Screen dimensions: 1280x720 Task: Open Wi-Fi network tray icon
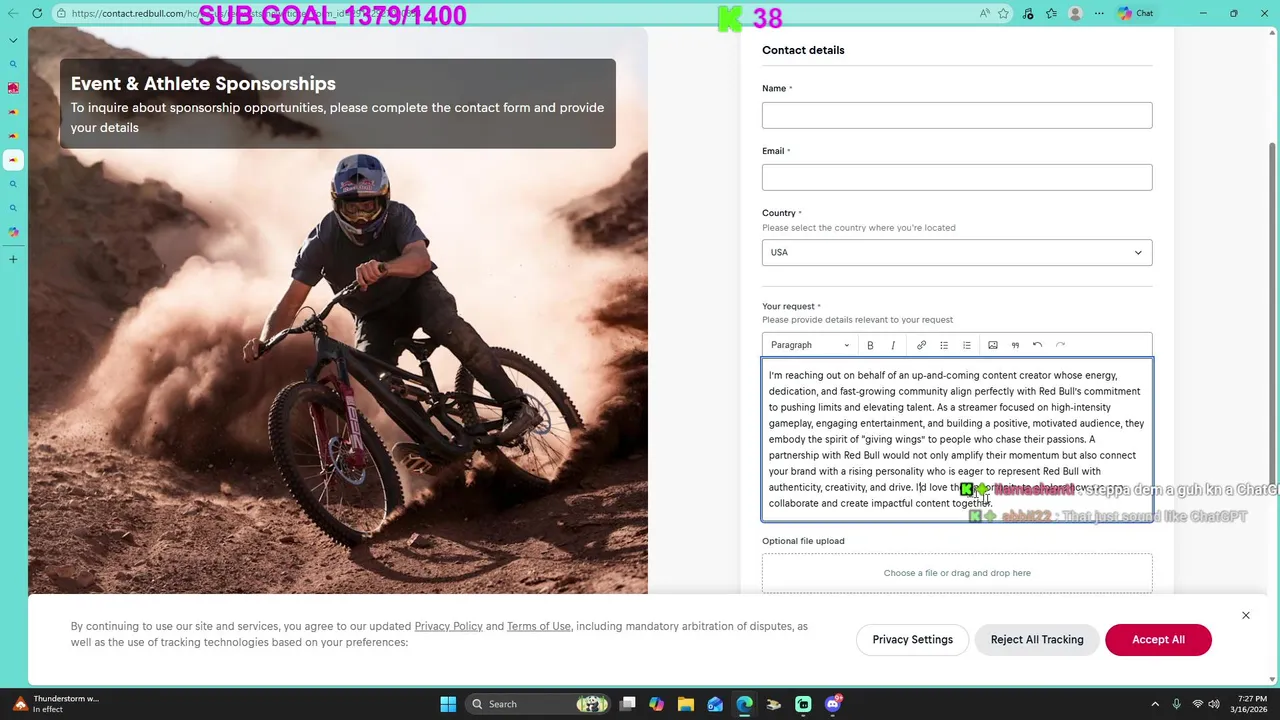1198,704
